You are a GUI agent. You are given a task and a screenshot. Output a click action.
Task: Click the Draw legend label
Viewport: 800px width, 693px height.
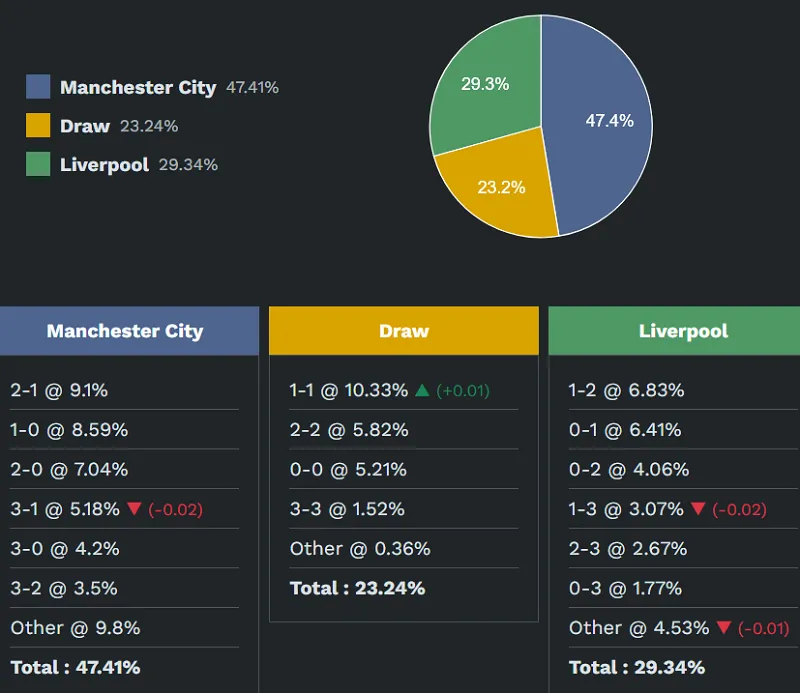(85, 126)
